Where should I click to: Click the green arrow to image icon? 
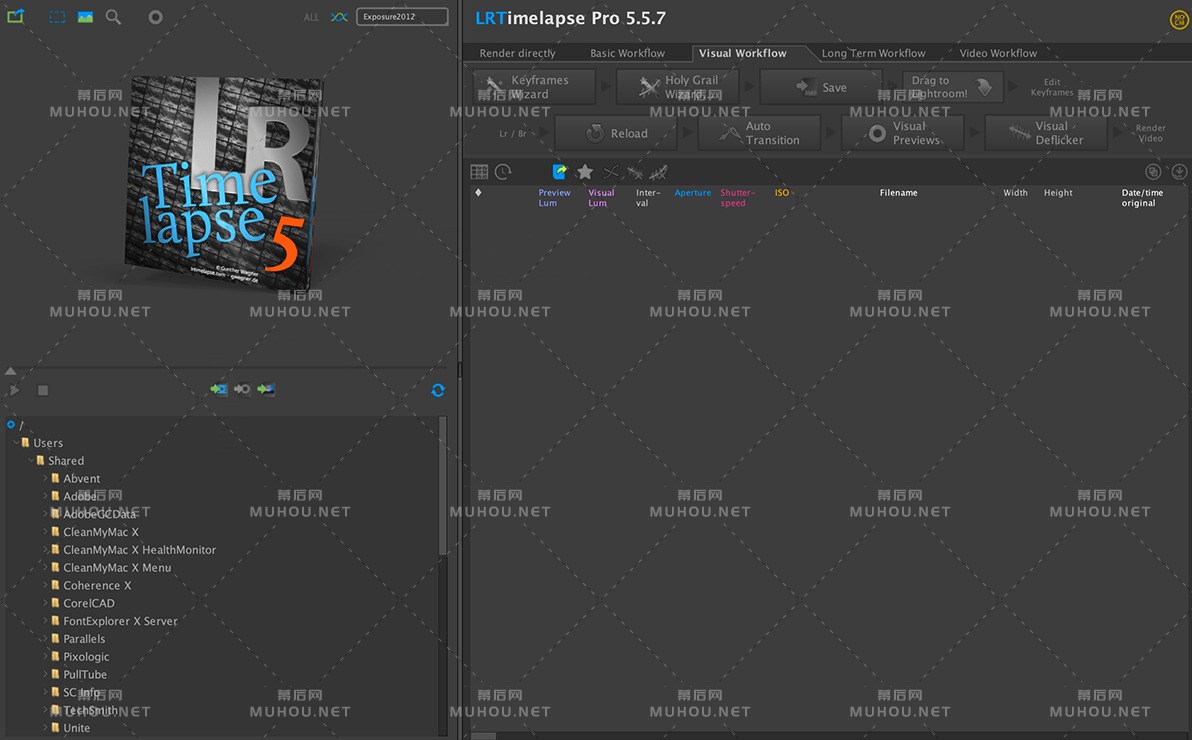[266, 389]
